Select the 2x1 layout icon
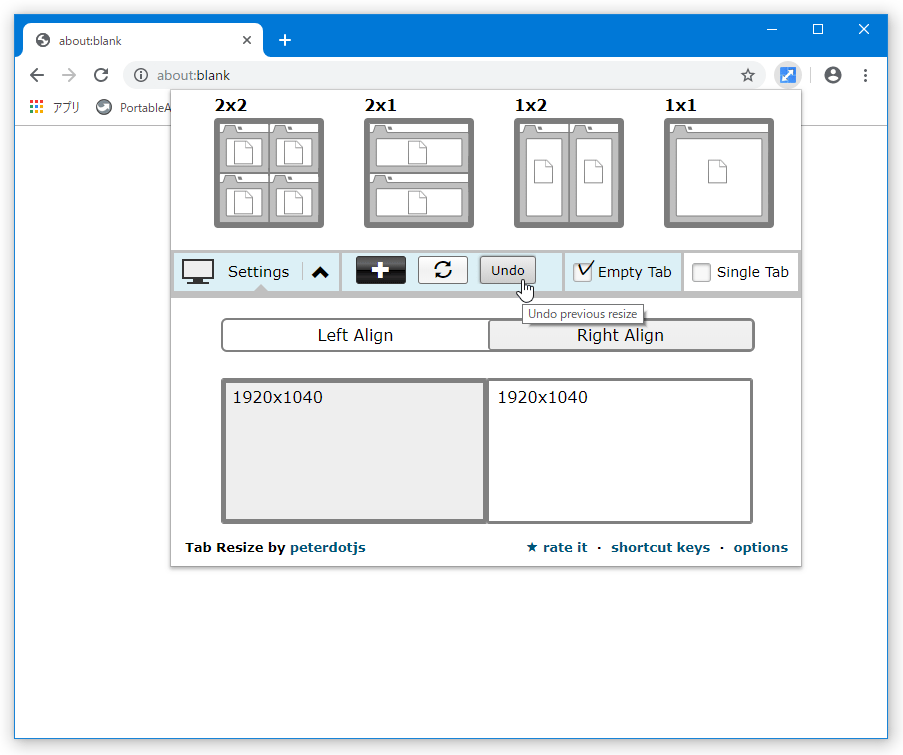This screenshot has width=903, height=755. point(419,173)
